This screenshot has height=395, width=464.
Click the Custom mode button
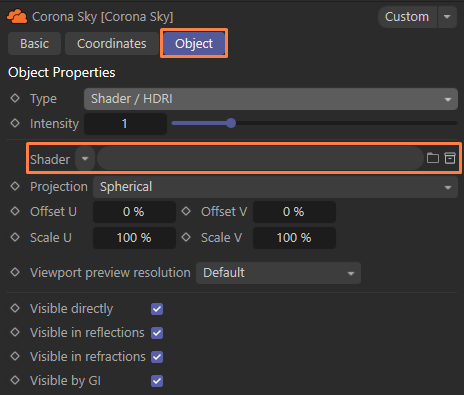click(x=407, y=17)
